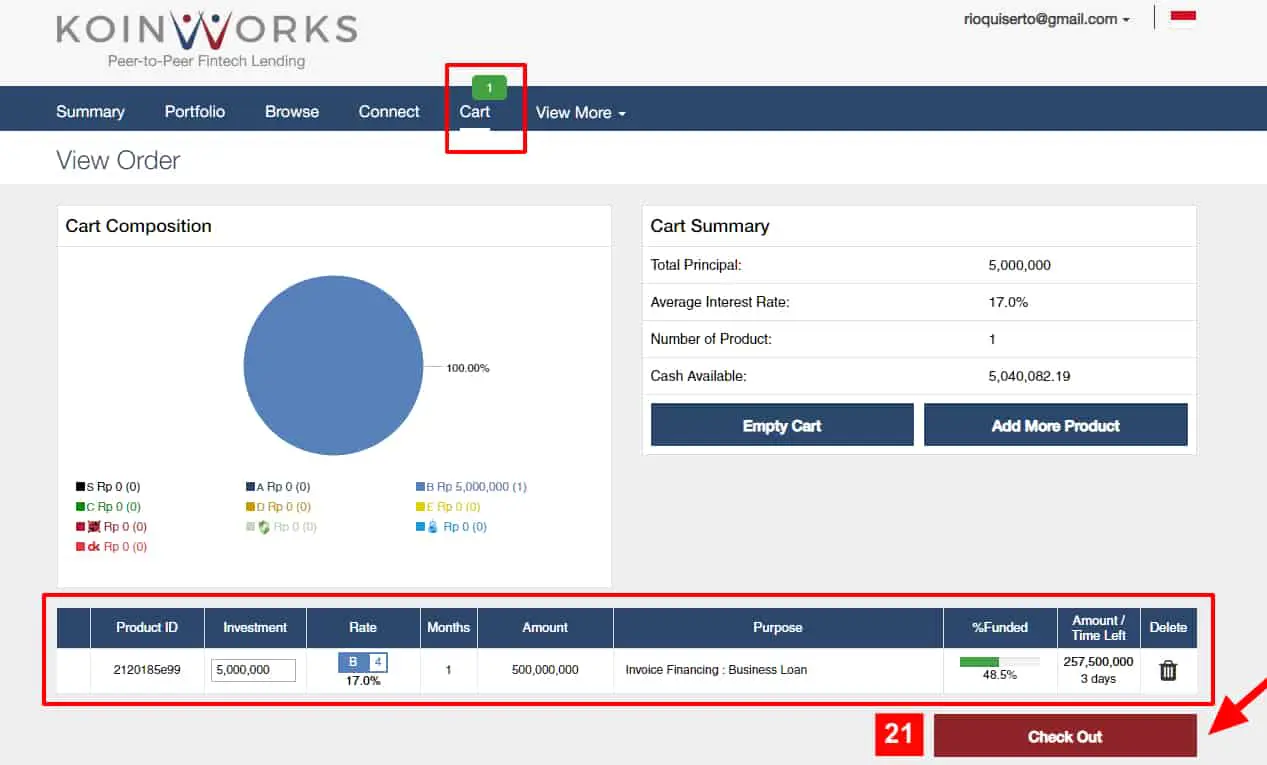This screenshot has width=1267, height=765.
Task: Click the 48.5% funded progress bar
Action: pyautogui.click(x=999, y=661)
